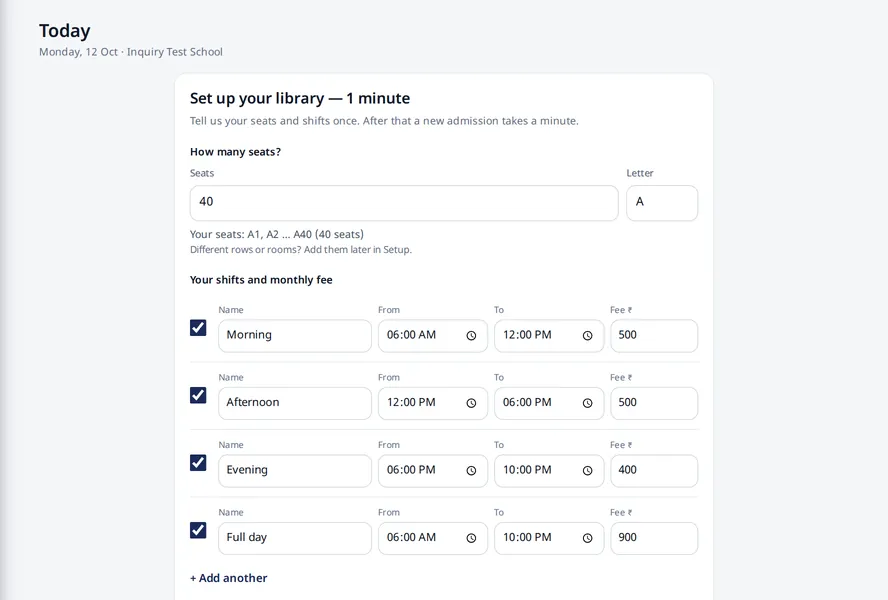888x600 pixels.
Task: Click the Afternoon shift name field
Action: pos(294,403)
